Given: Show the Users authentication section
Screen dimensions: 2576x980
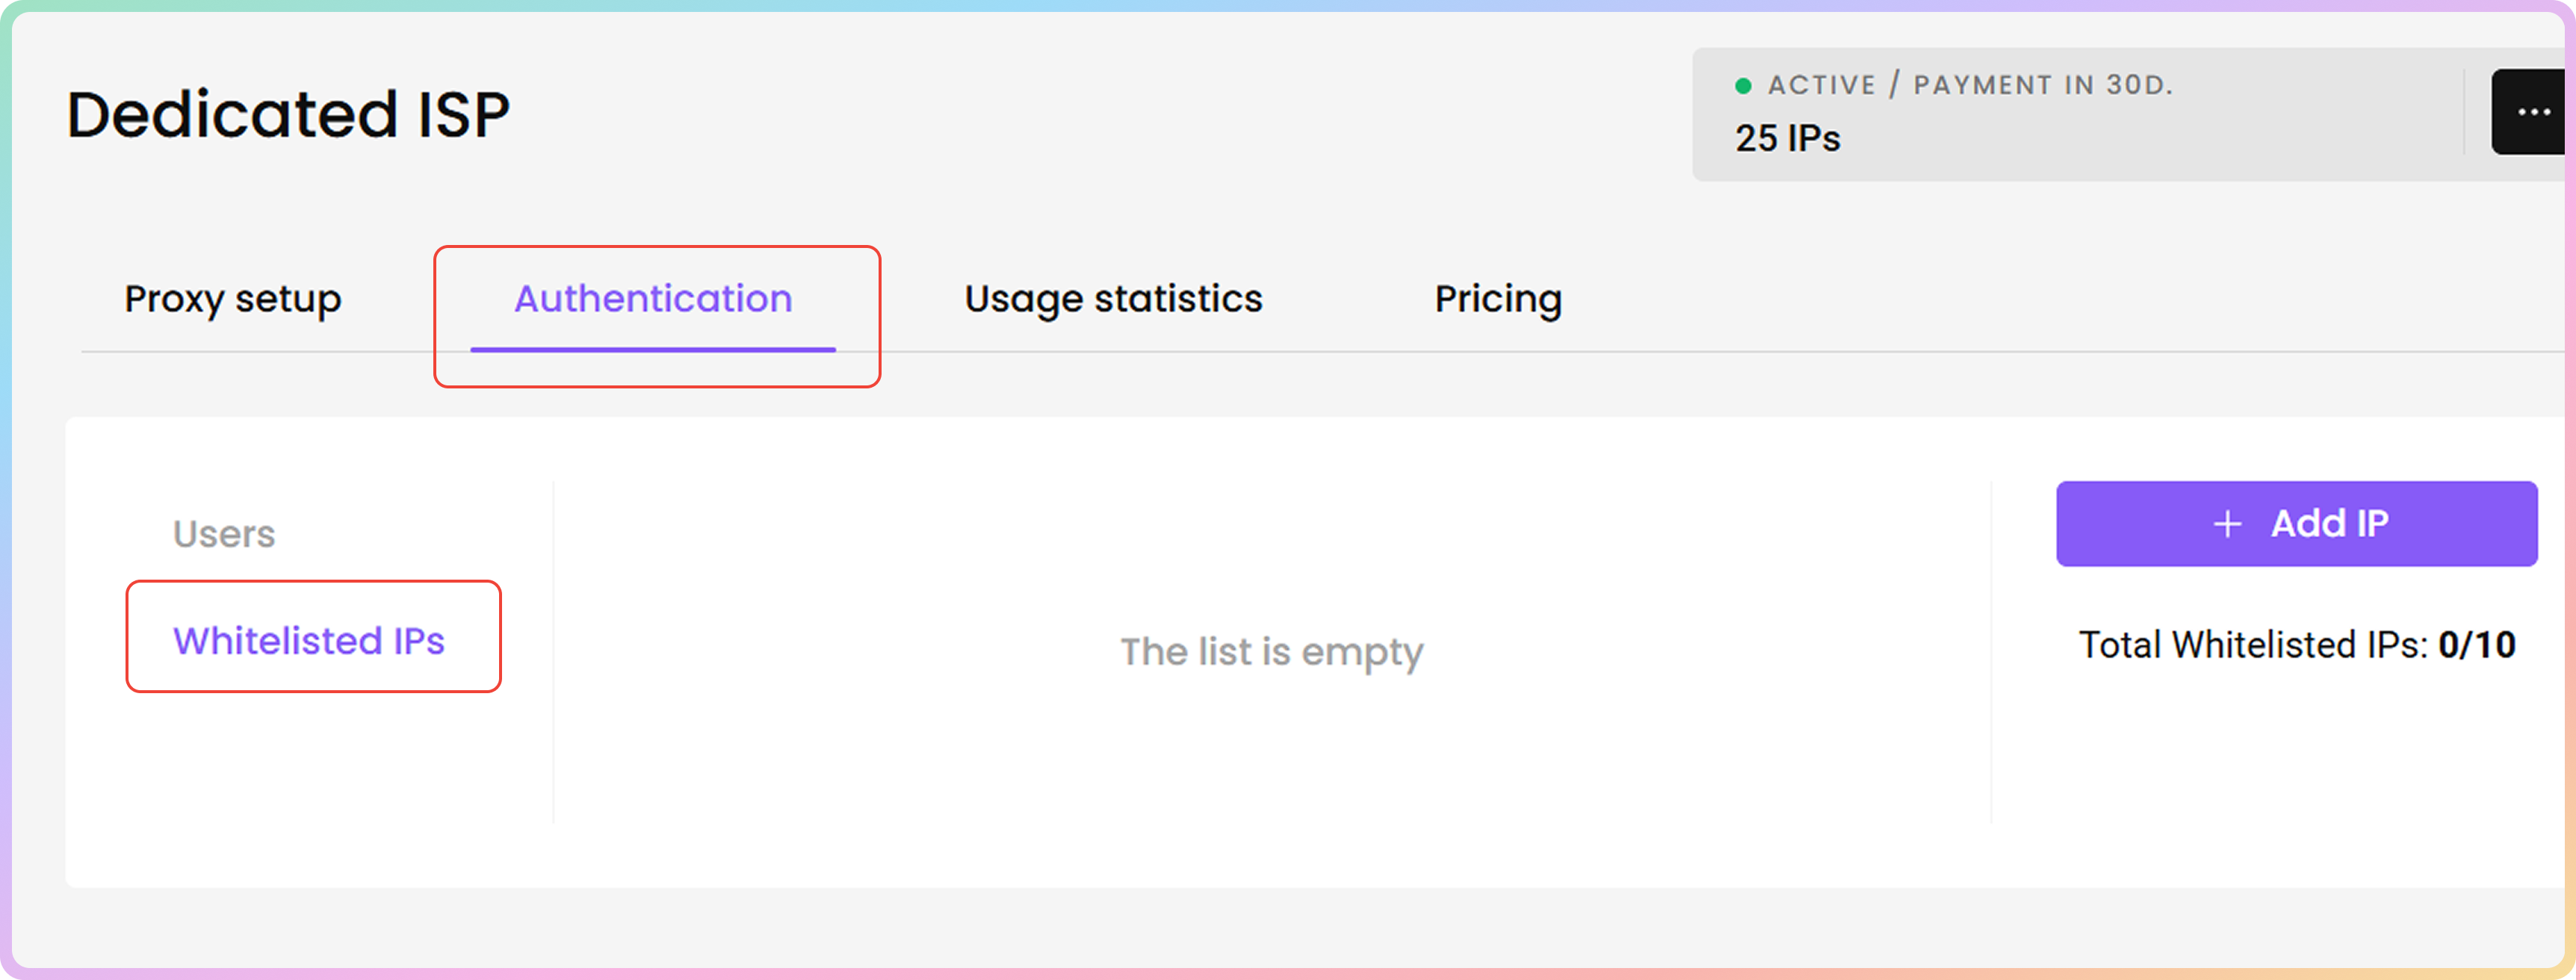Looking at the screenshot, I should pos(224,534).
